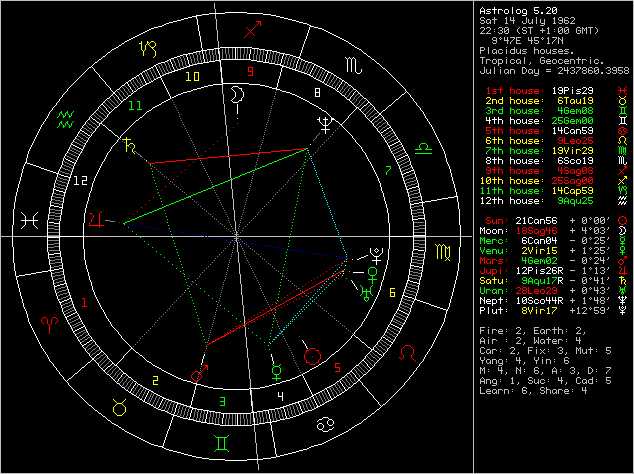Select the Neptune trident symbol in the chart wheel
This screenshot has width=634, height=474.
click(325, 125)
